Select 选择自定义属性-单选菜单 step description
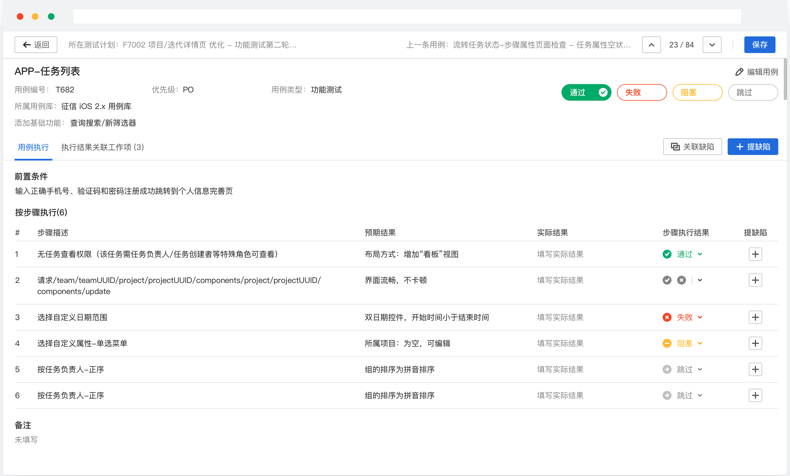 point(82,344)
